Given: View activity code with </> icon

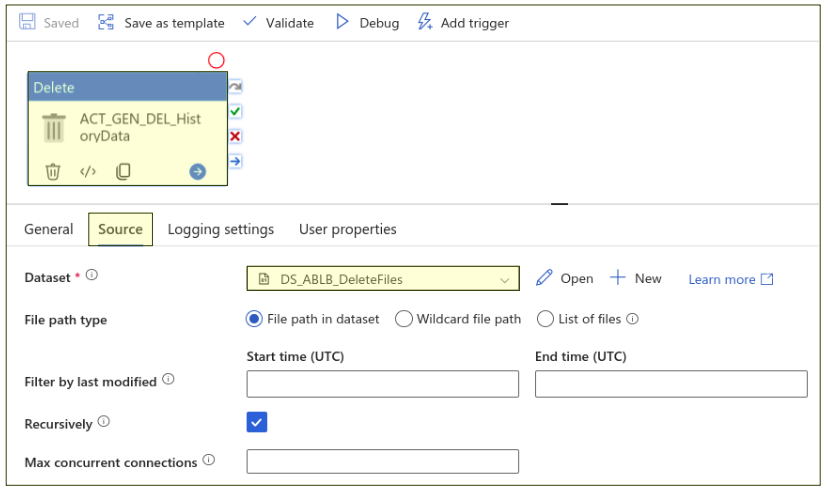Looking at the screenshot, I should [x=88, y=172].
